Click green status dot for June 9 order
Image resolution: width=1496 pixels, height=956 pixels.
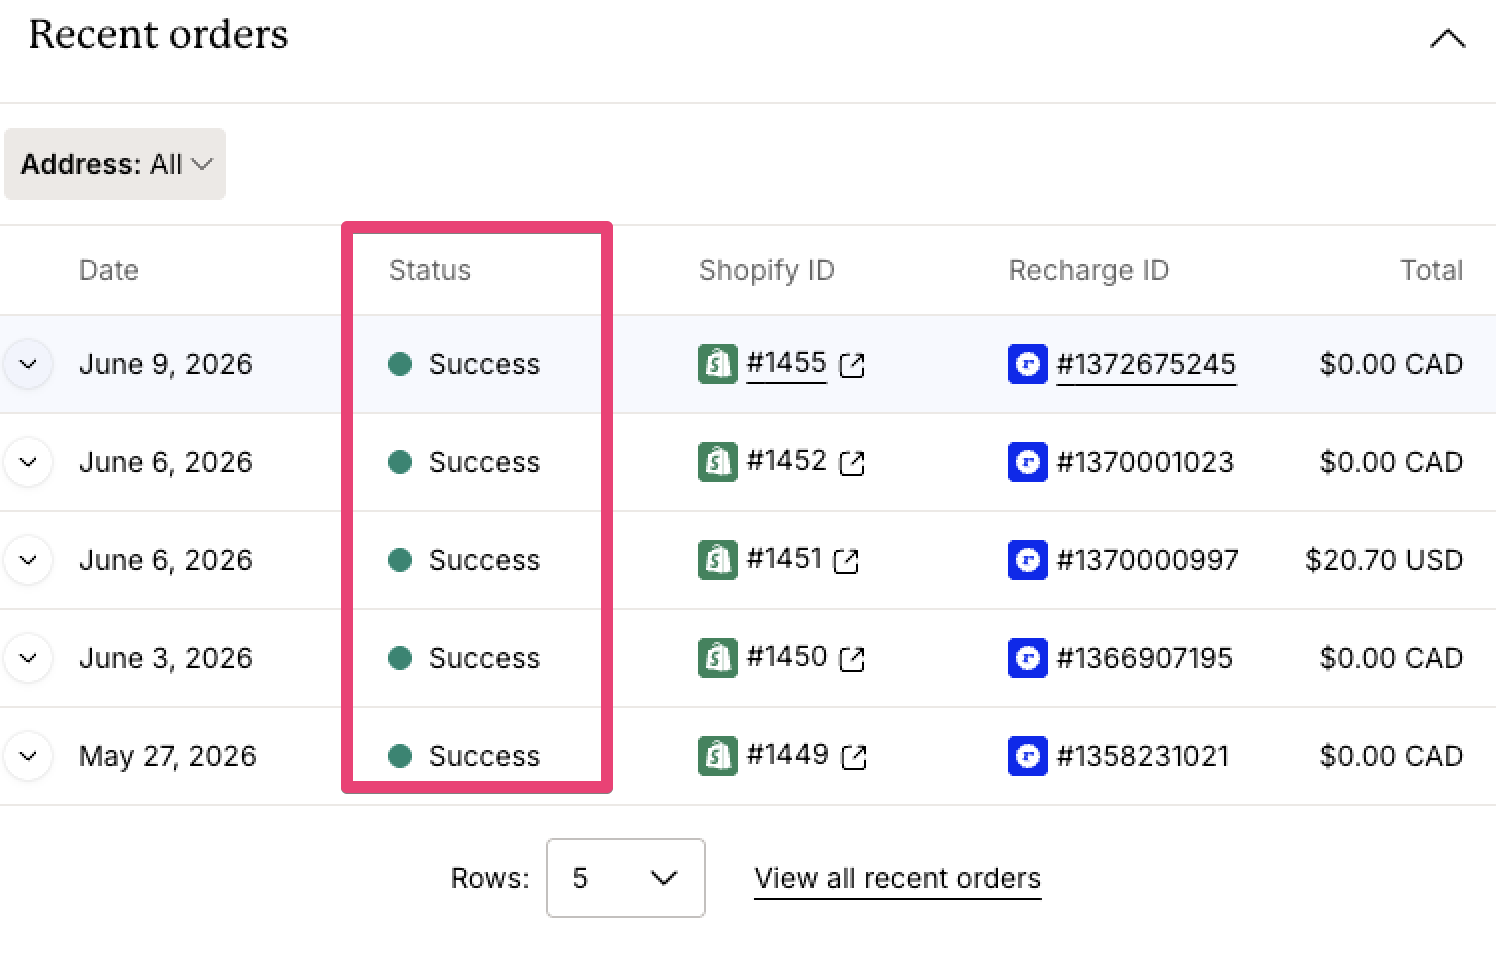coord(400,364)
